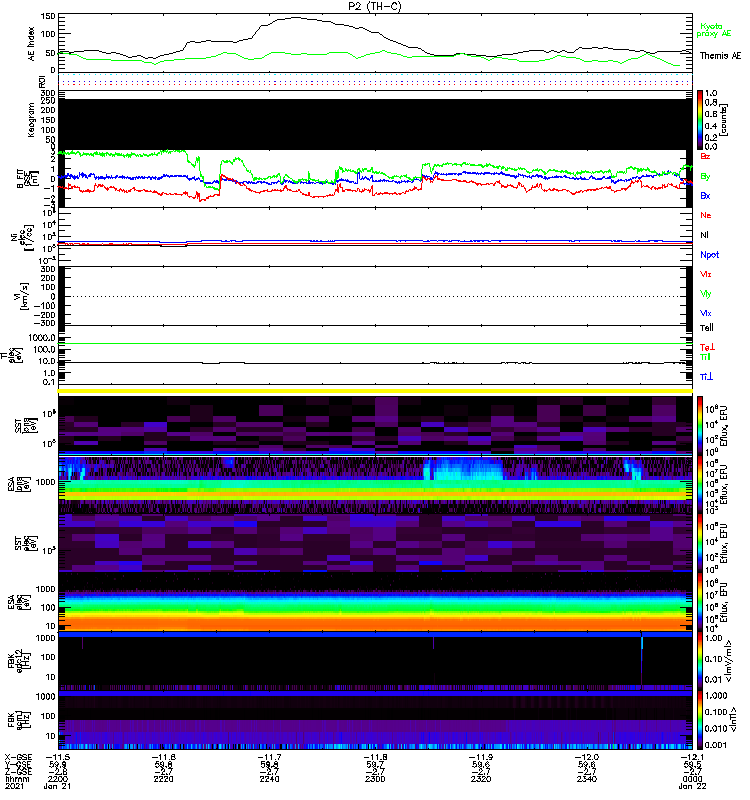Click the 2340 time tick label
Screen dimensions: 750x800
(x=587, y=779)
